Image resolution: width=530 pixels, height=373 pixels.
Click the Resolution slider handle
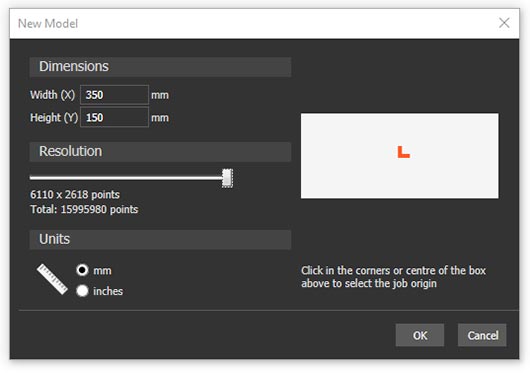(x=227, y=178)
